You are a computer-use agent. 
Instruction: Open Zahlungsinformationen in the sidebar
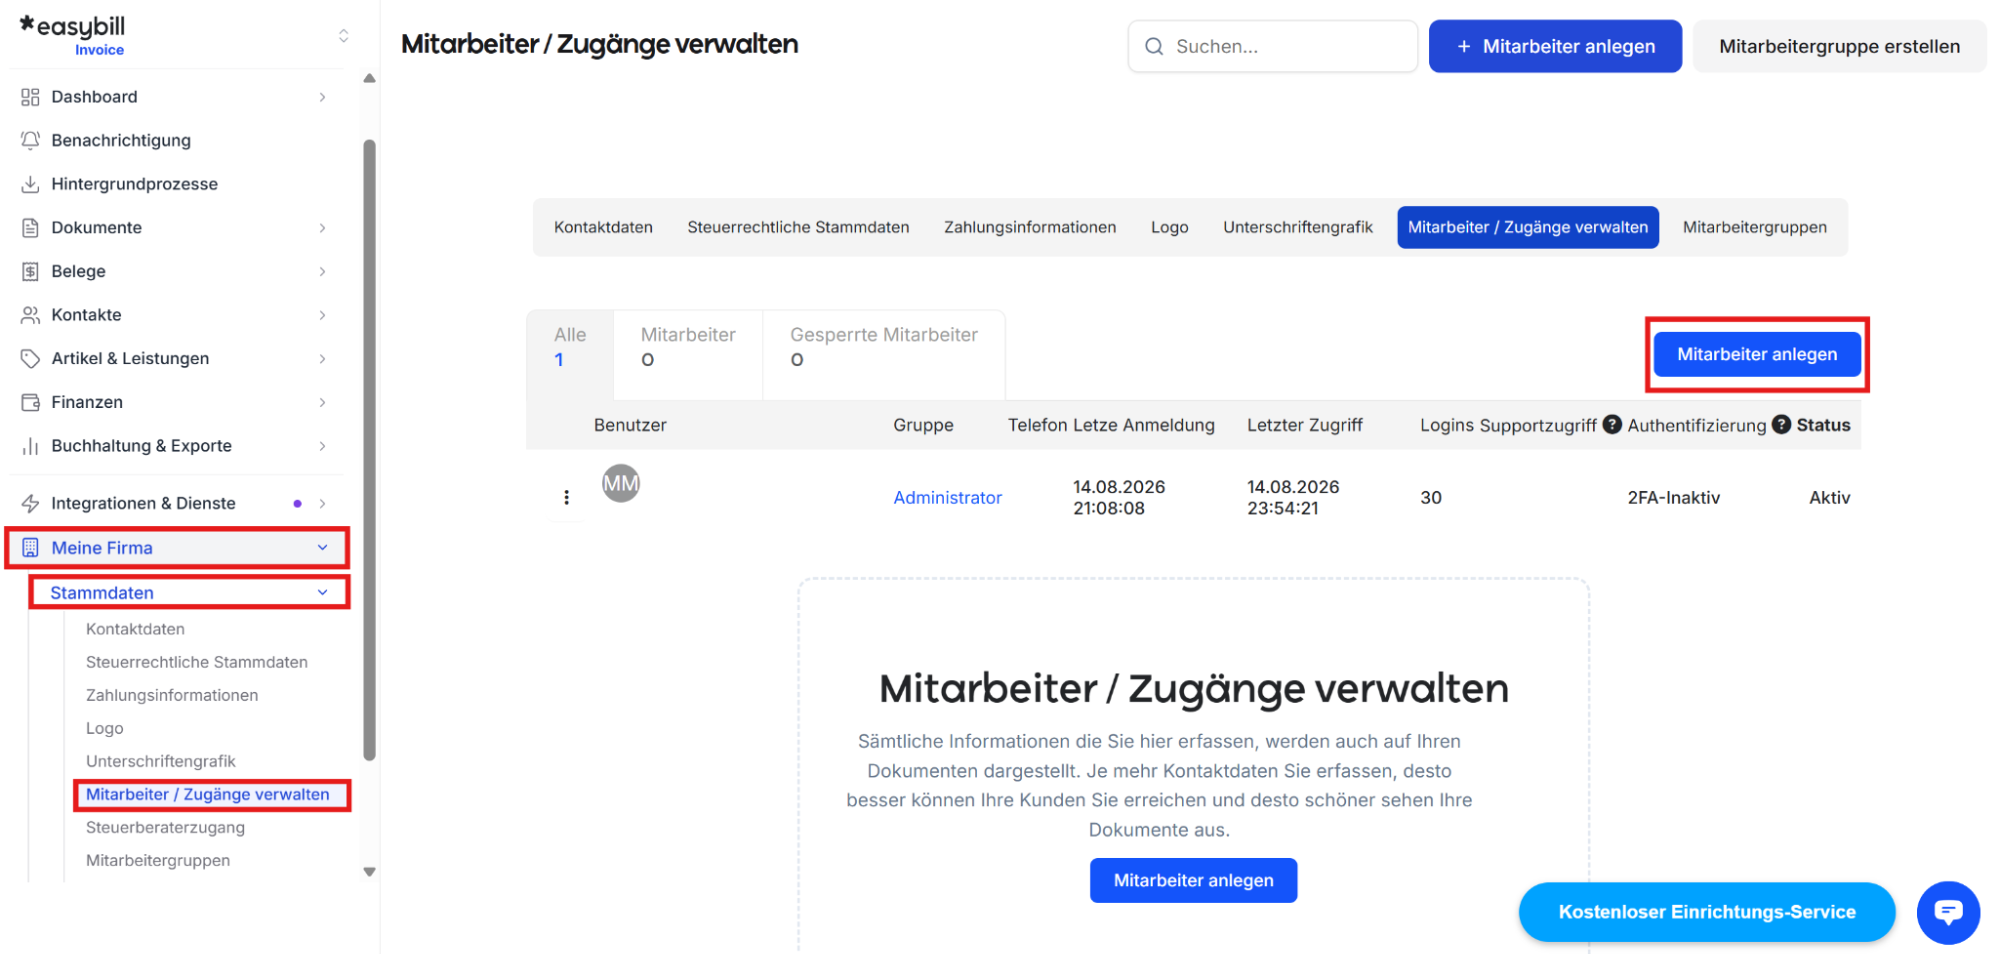[171, 695]
